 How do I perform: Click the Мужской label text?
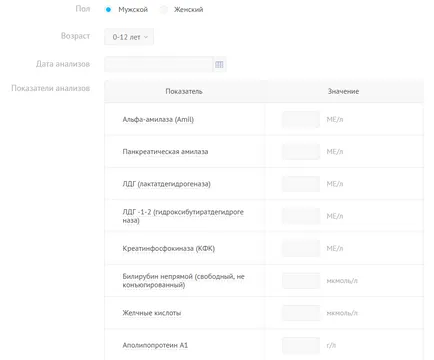pyautogui.click(x=133, y=10)
